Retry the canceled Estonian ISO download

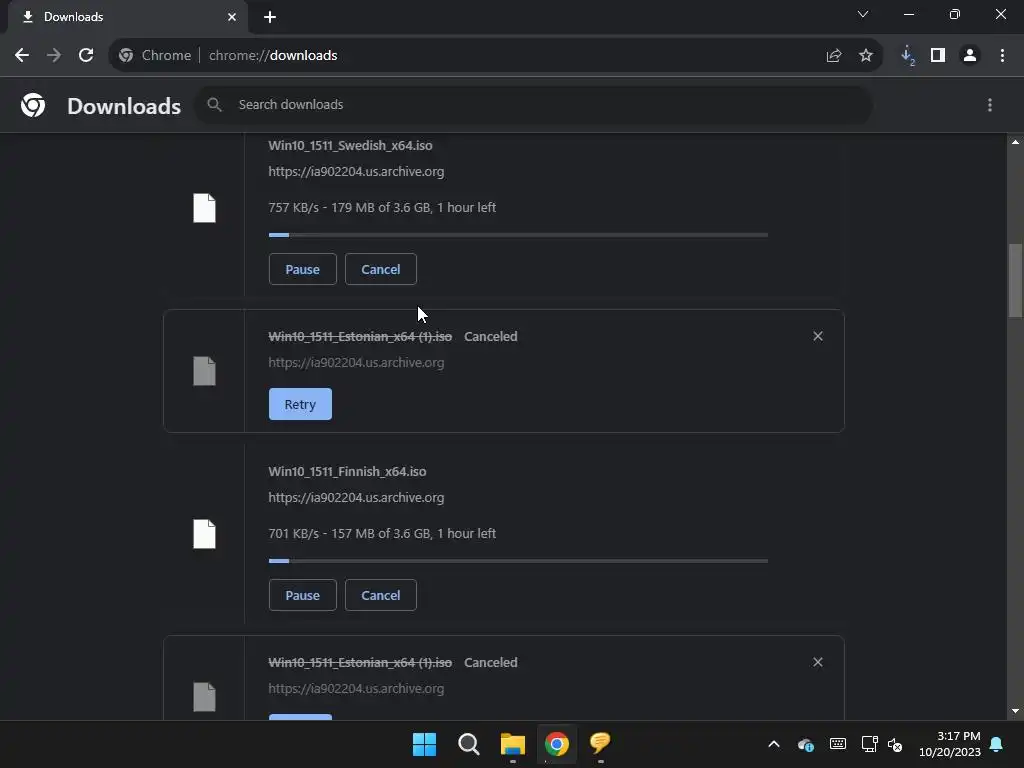tap(300, 404)
